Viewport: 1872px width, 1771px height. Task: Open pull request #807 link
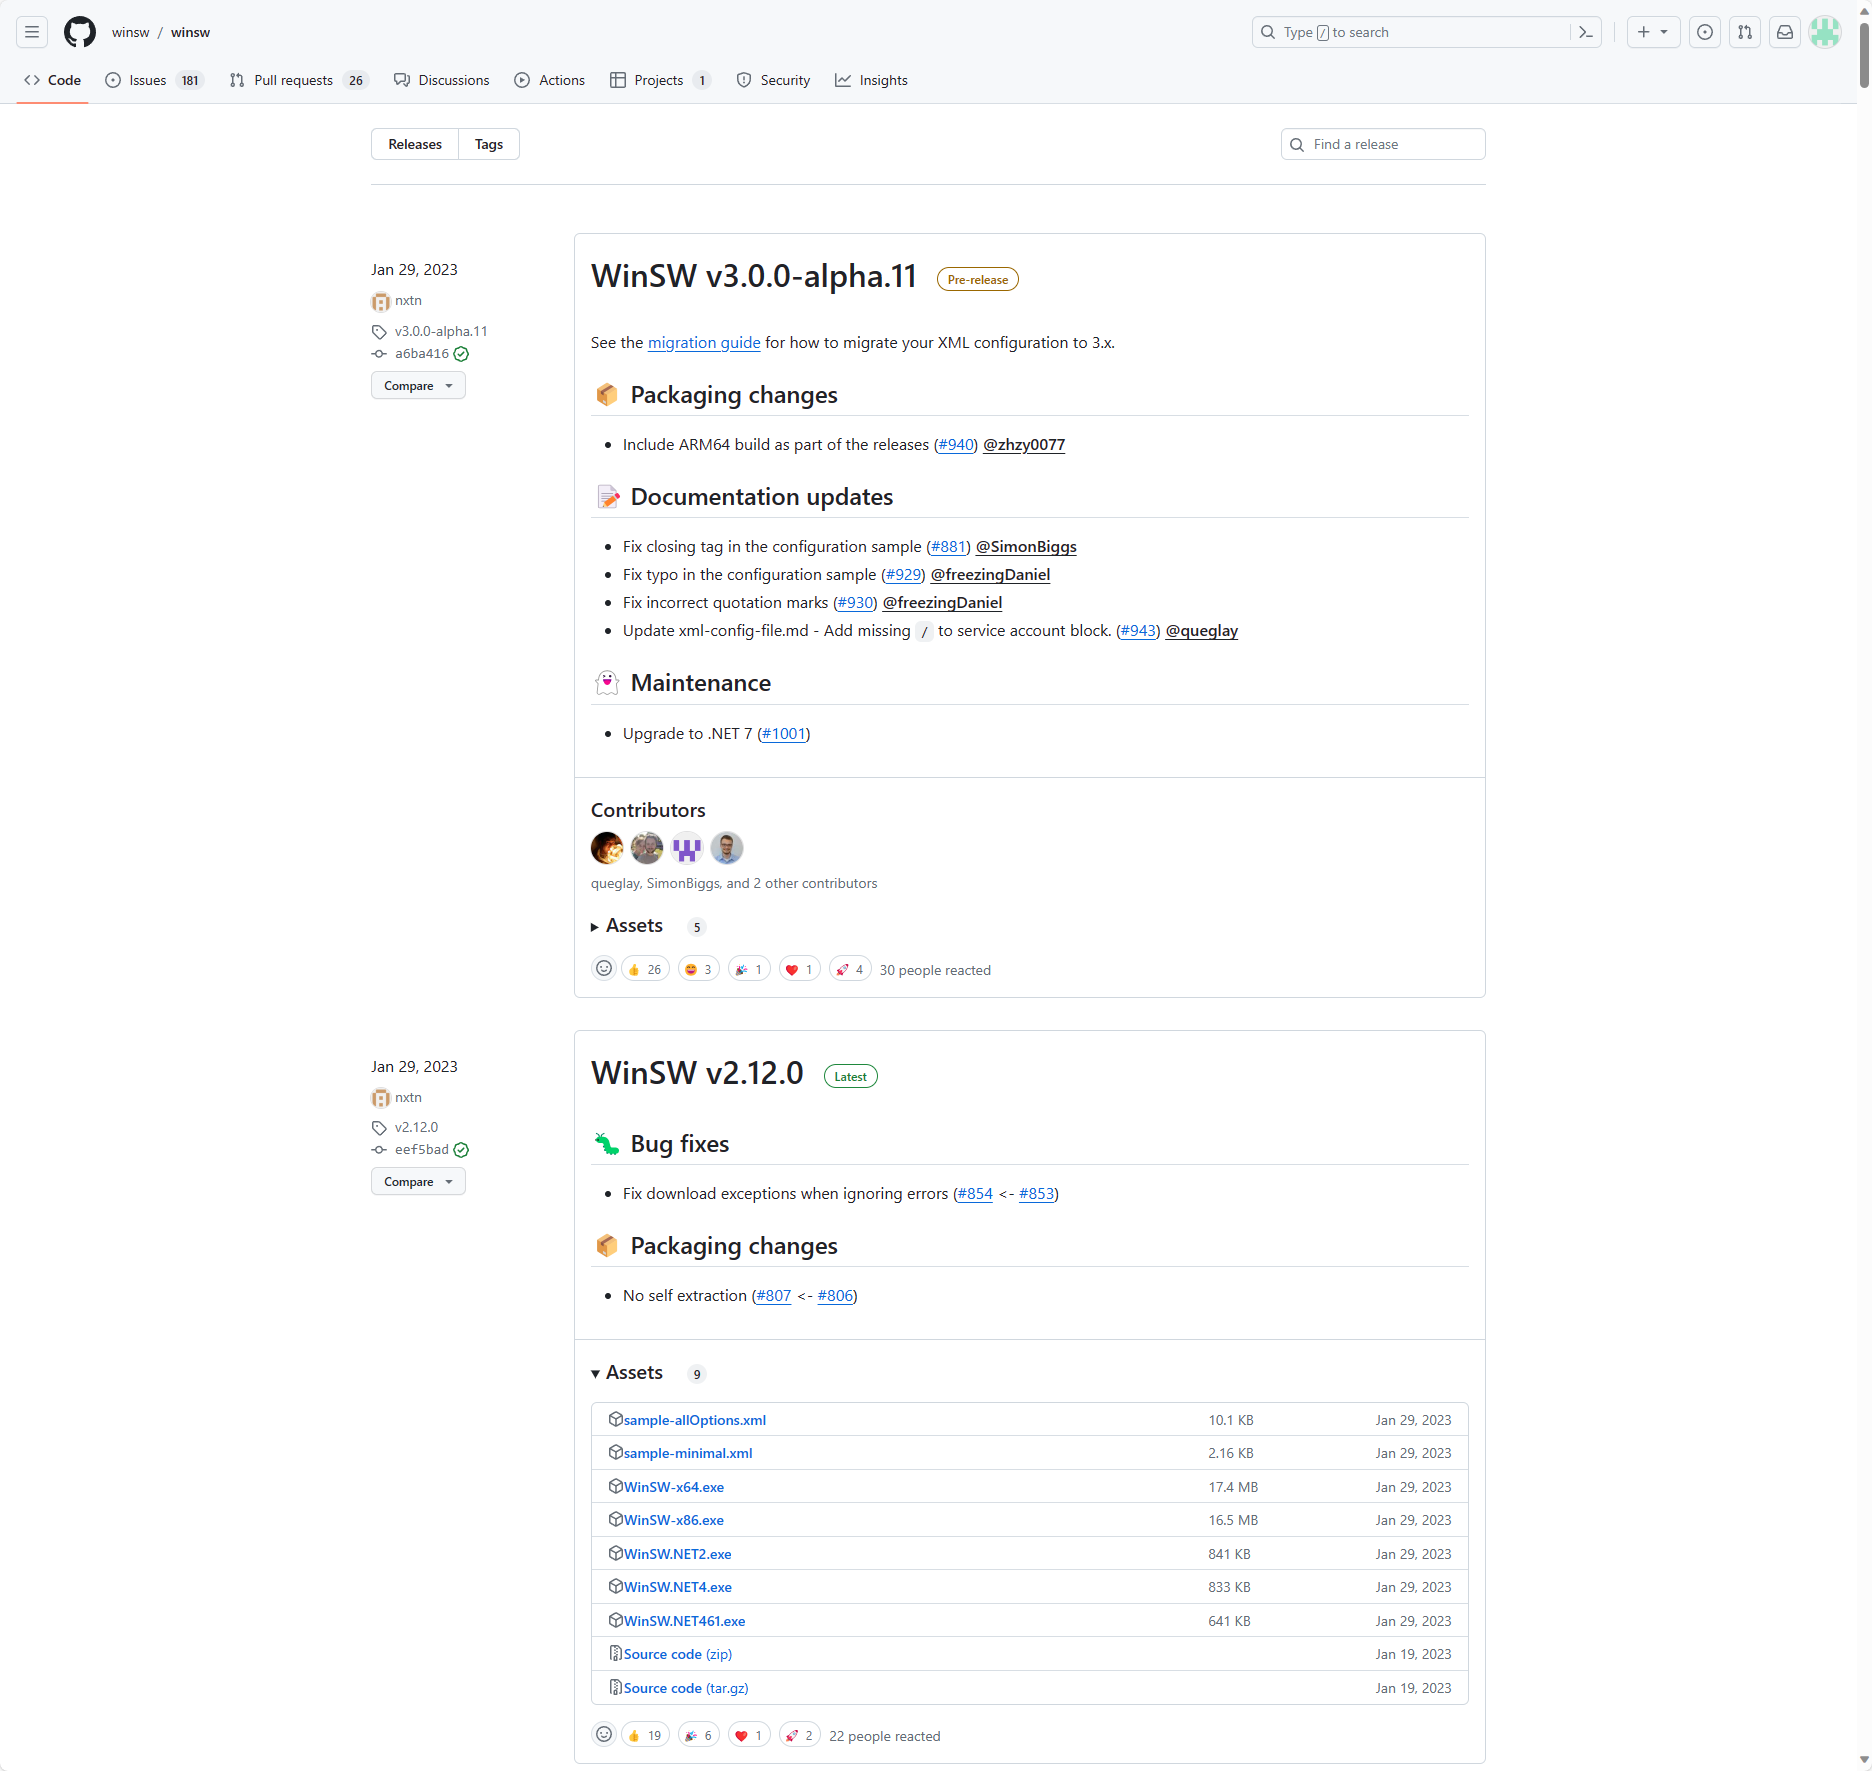(773, 1296)
